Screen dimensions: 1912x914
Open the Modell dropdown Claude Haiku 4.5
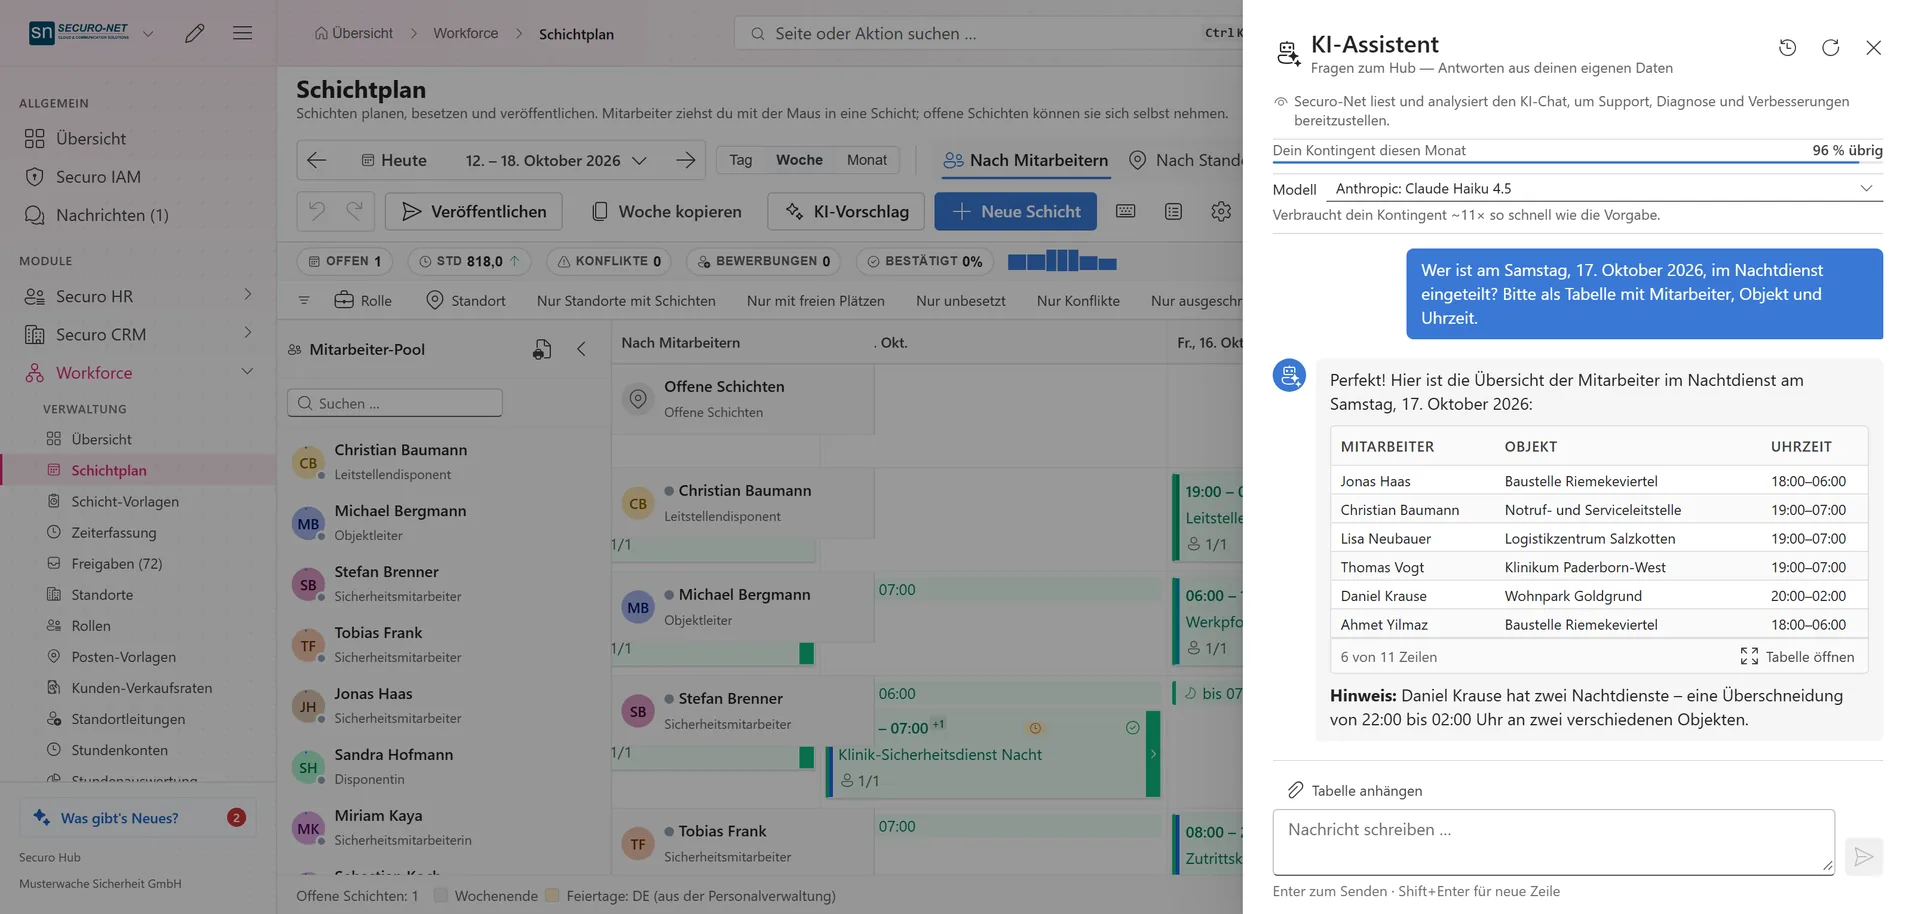coord(1603,189)
